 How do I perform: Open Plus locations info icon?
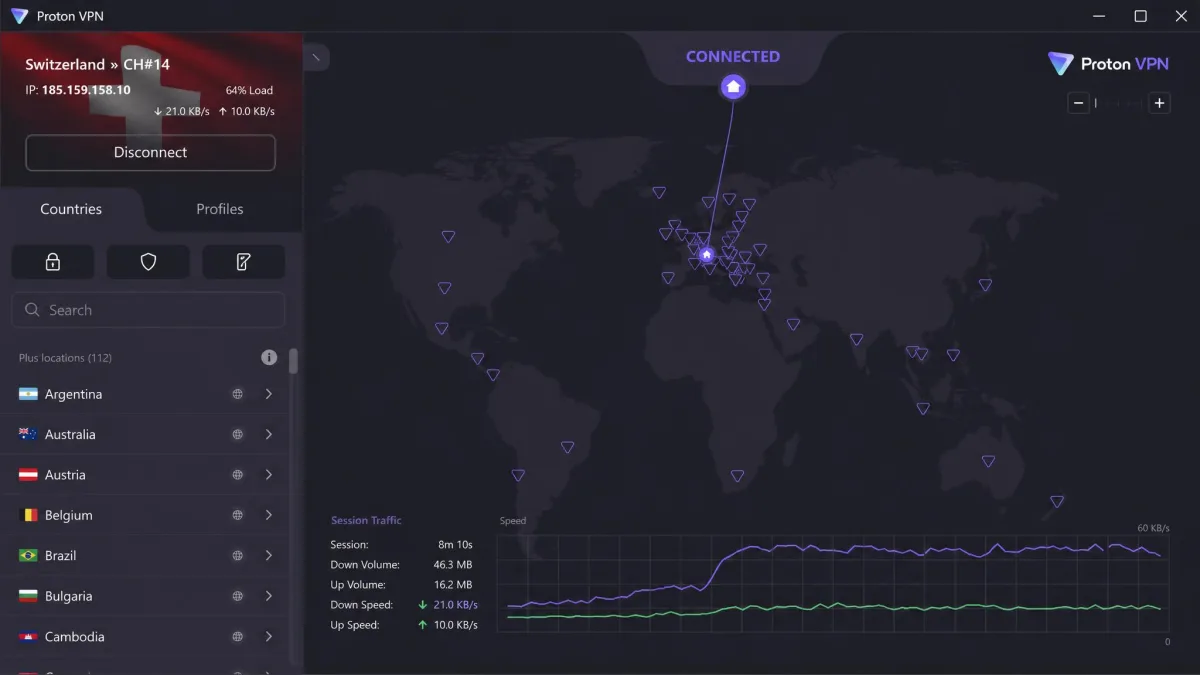(x=269, y=357)
